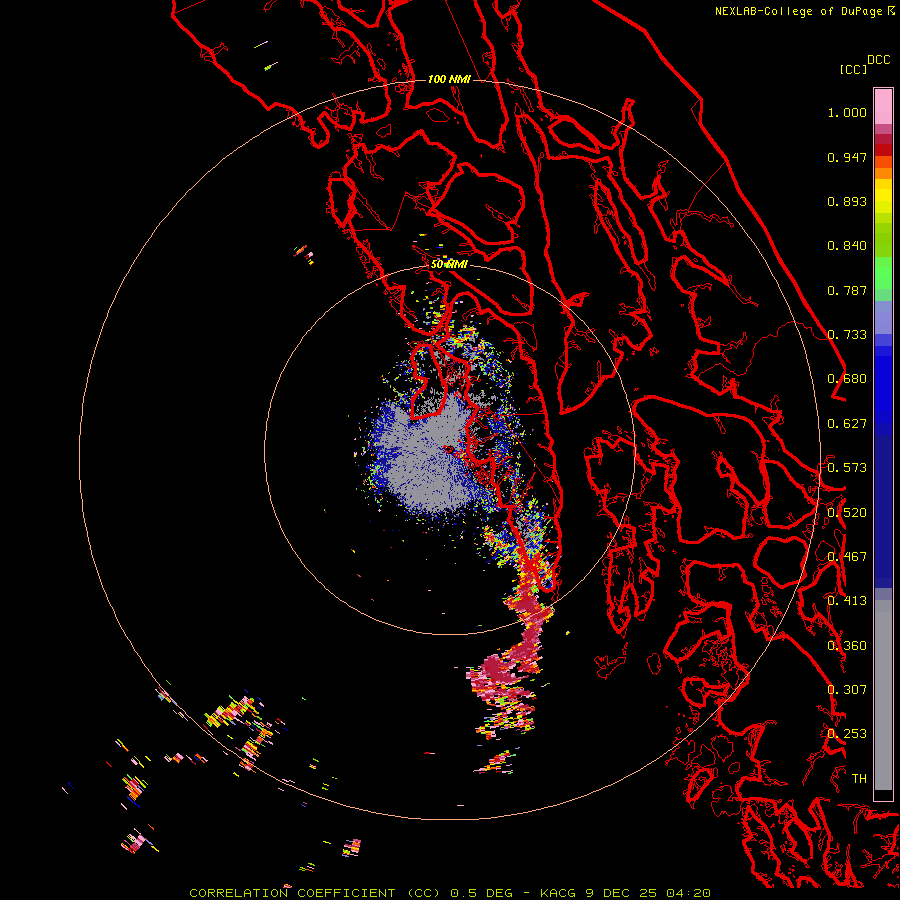
Task: Click the 0.893 scale value
Action: [847, 201]
